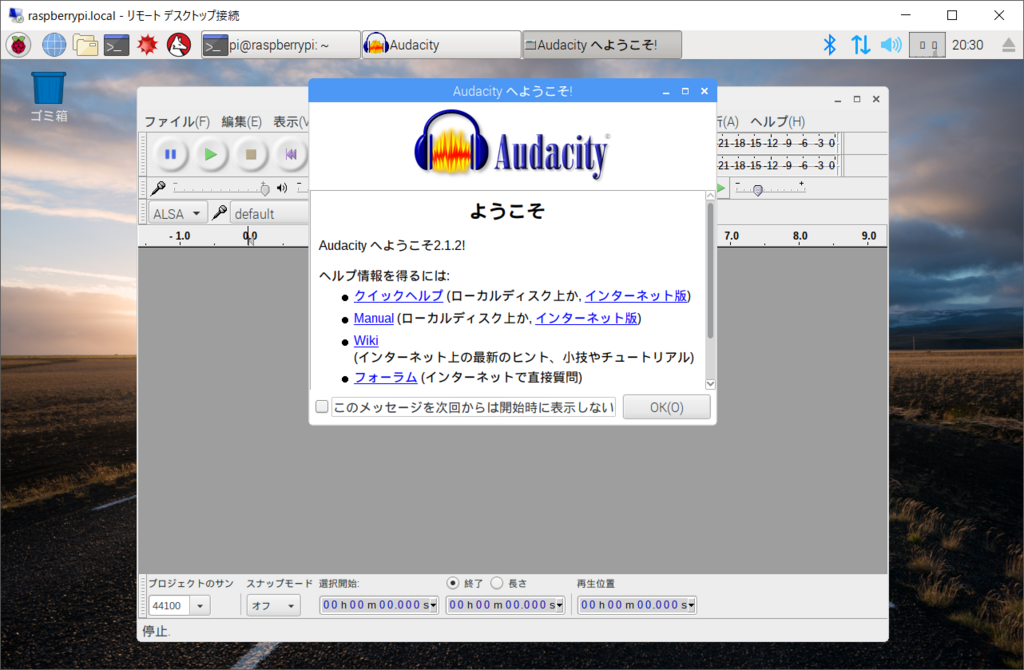Click the OK(O) button
This screenshot has width=1024, height=670.
(x=667, y=407)
